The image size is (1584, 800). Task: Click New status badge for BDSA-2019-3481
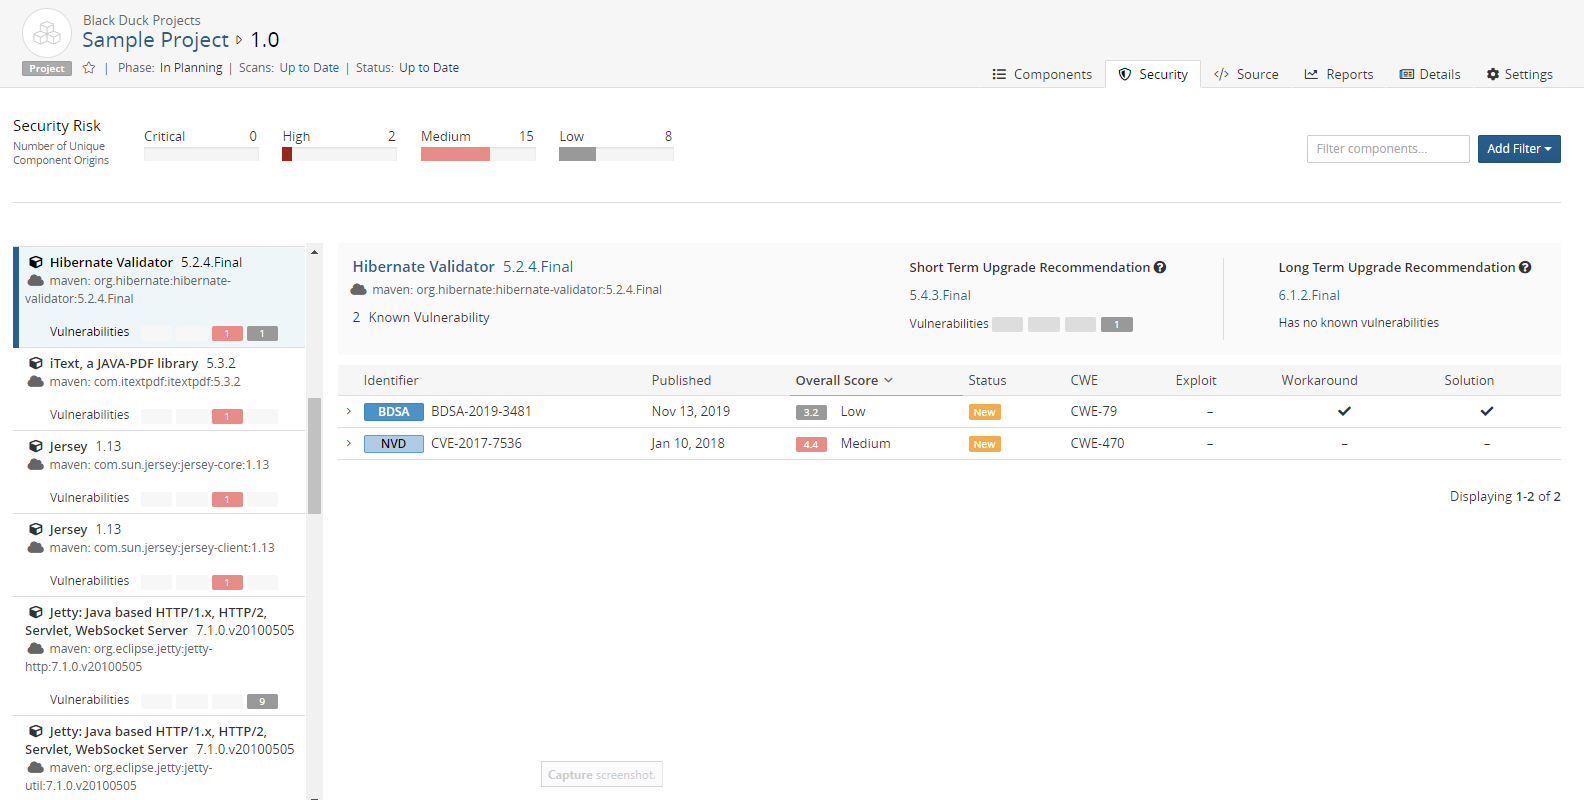pos(984,412)
